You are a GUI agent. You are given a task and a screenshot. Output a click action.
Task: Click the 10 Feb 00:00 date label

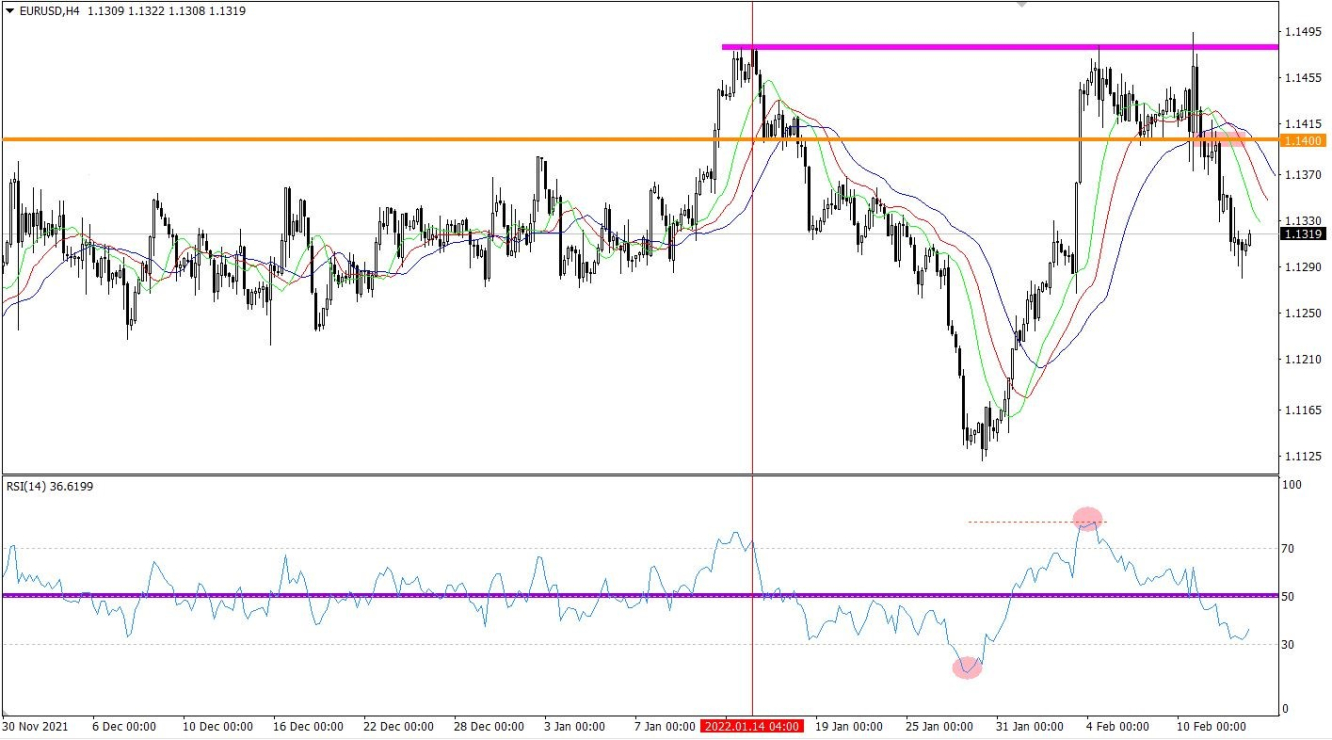1210,727
